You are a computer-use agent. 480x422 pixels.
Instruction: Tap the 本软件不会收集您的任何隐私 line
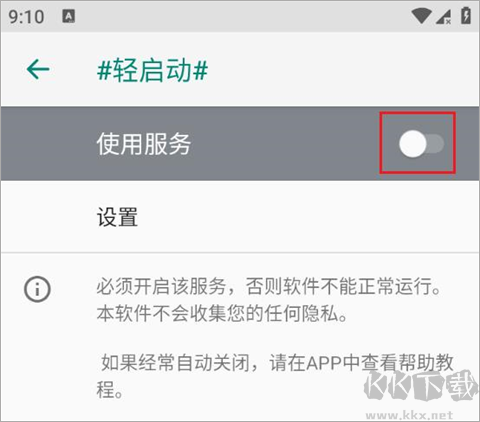pyautogui.click(x=222, y=313)
